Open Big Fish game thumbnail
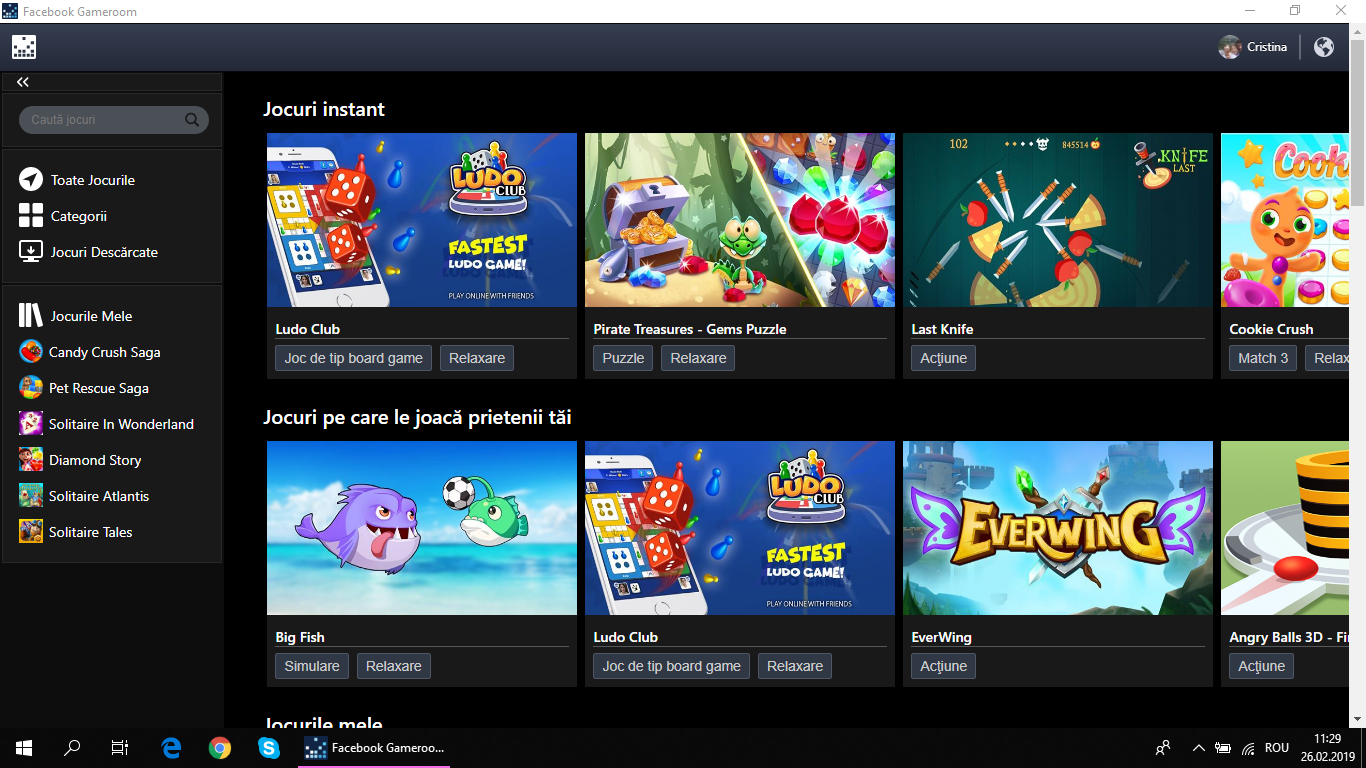This screenshot has height=768, width=1366. point(422,528)
